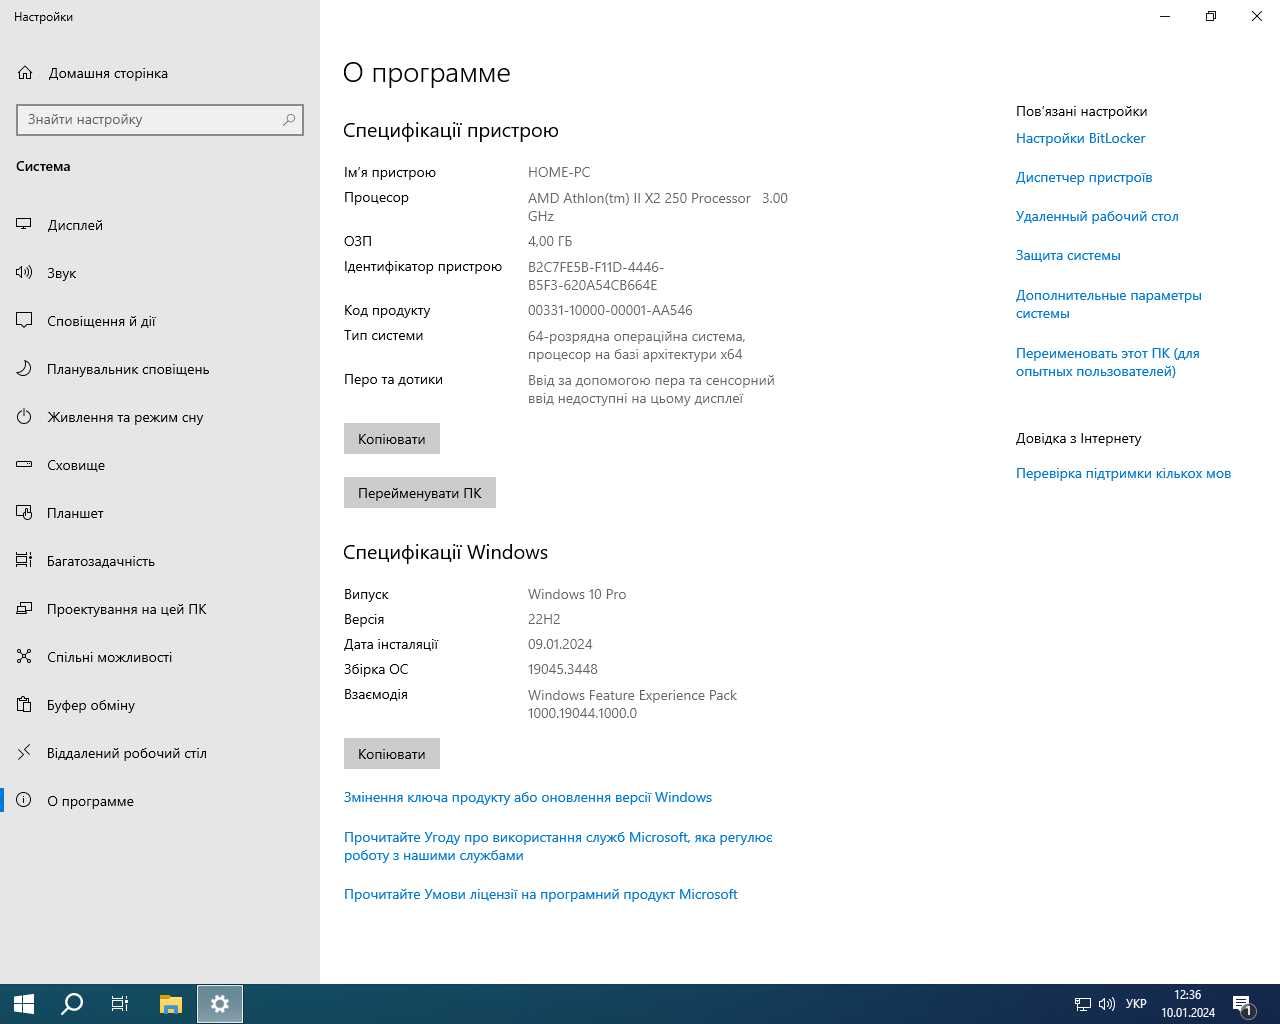Click the magnifier icon in the search box
This screenshot has height=1024, width=1280.
point(289,119)
